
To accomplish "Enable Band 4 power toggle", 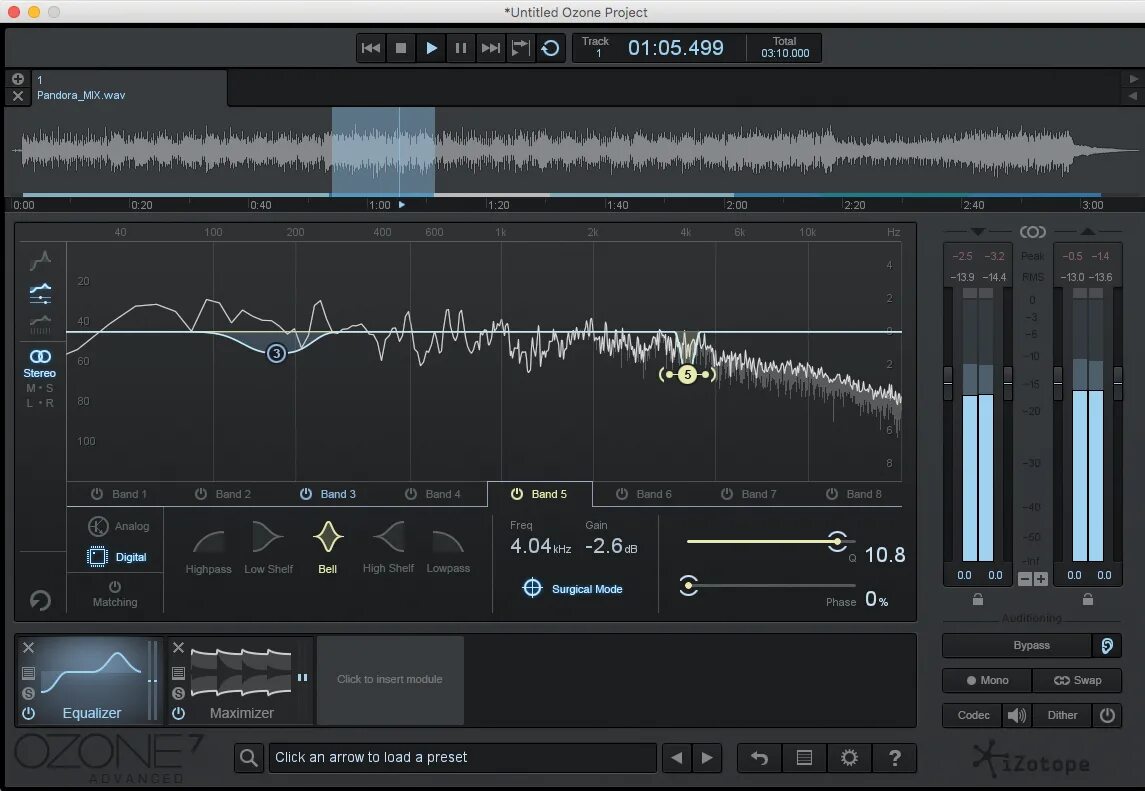I will tap(411, 494).
